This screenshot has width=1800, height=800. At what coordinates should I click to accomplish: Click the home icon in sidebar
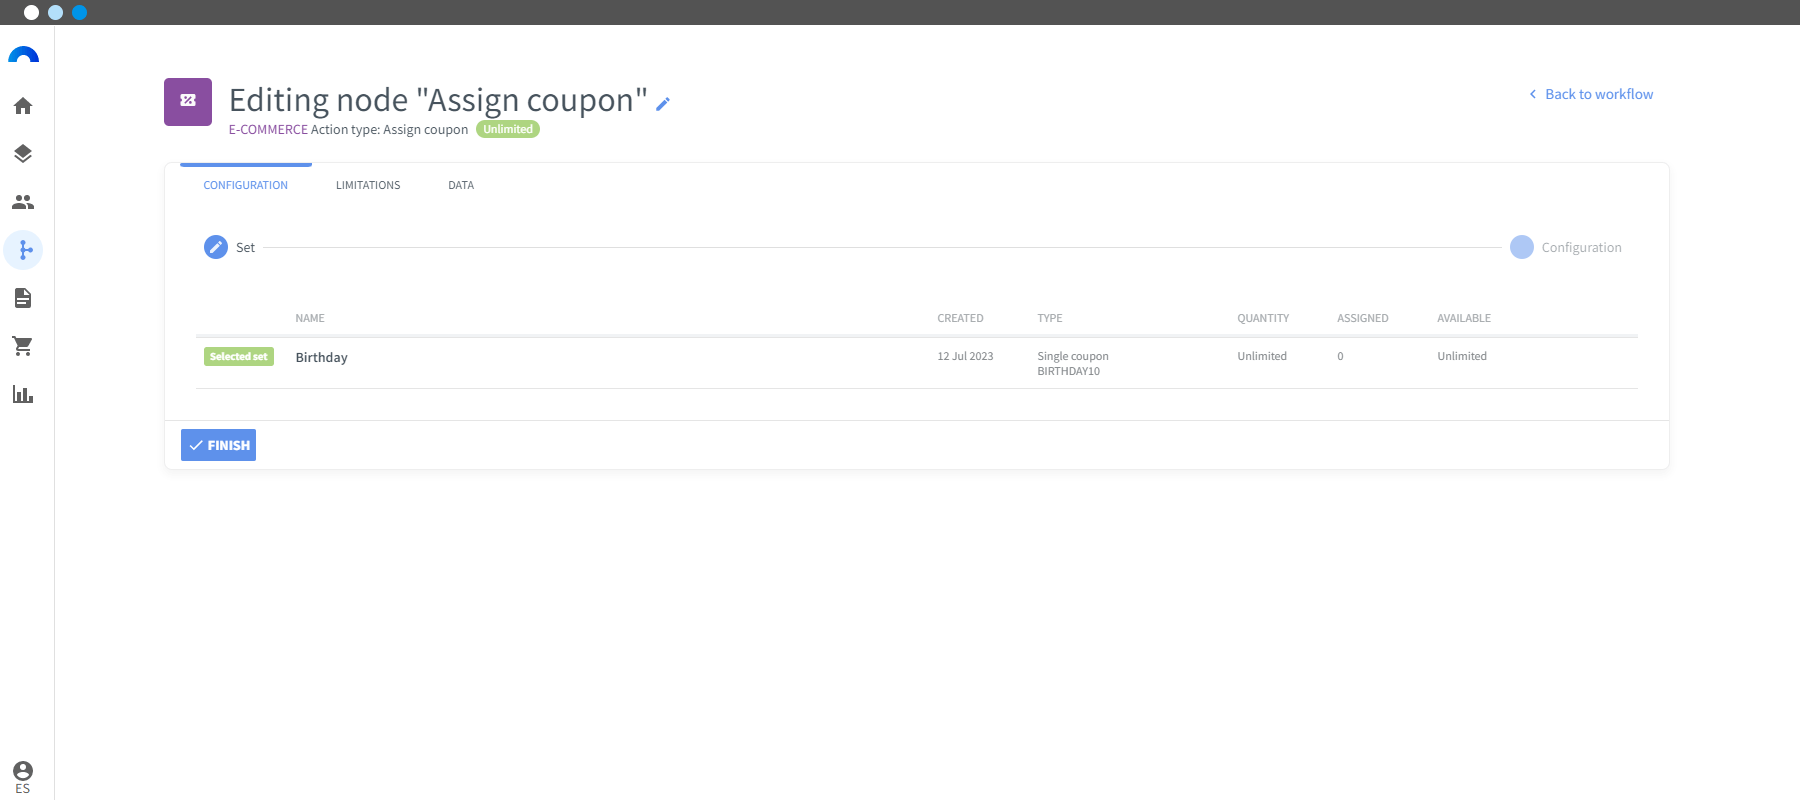click(x=23, y=106)
